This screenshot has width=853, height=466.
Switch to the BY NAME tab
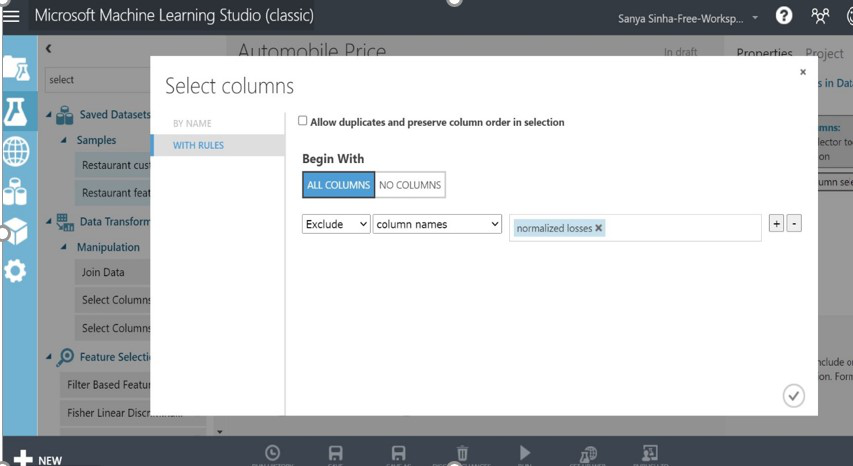pos(192,123)
